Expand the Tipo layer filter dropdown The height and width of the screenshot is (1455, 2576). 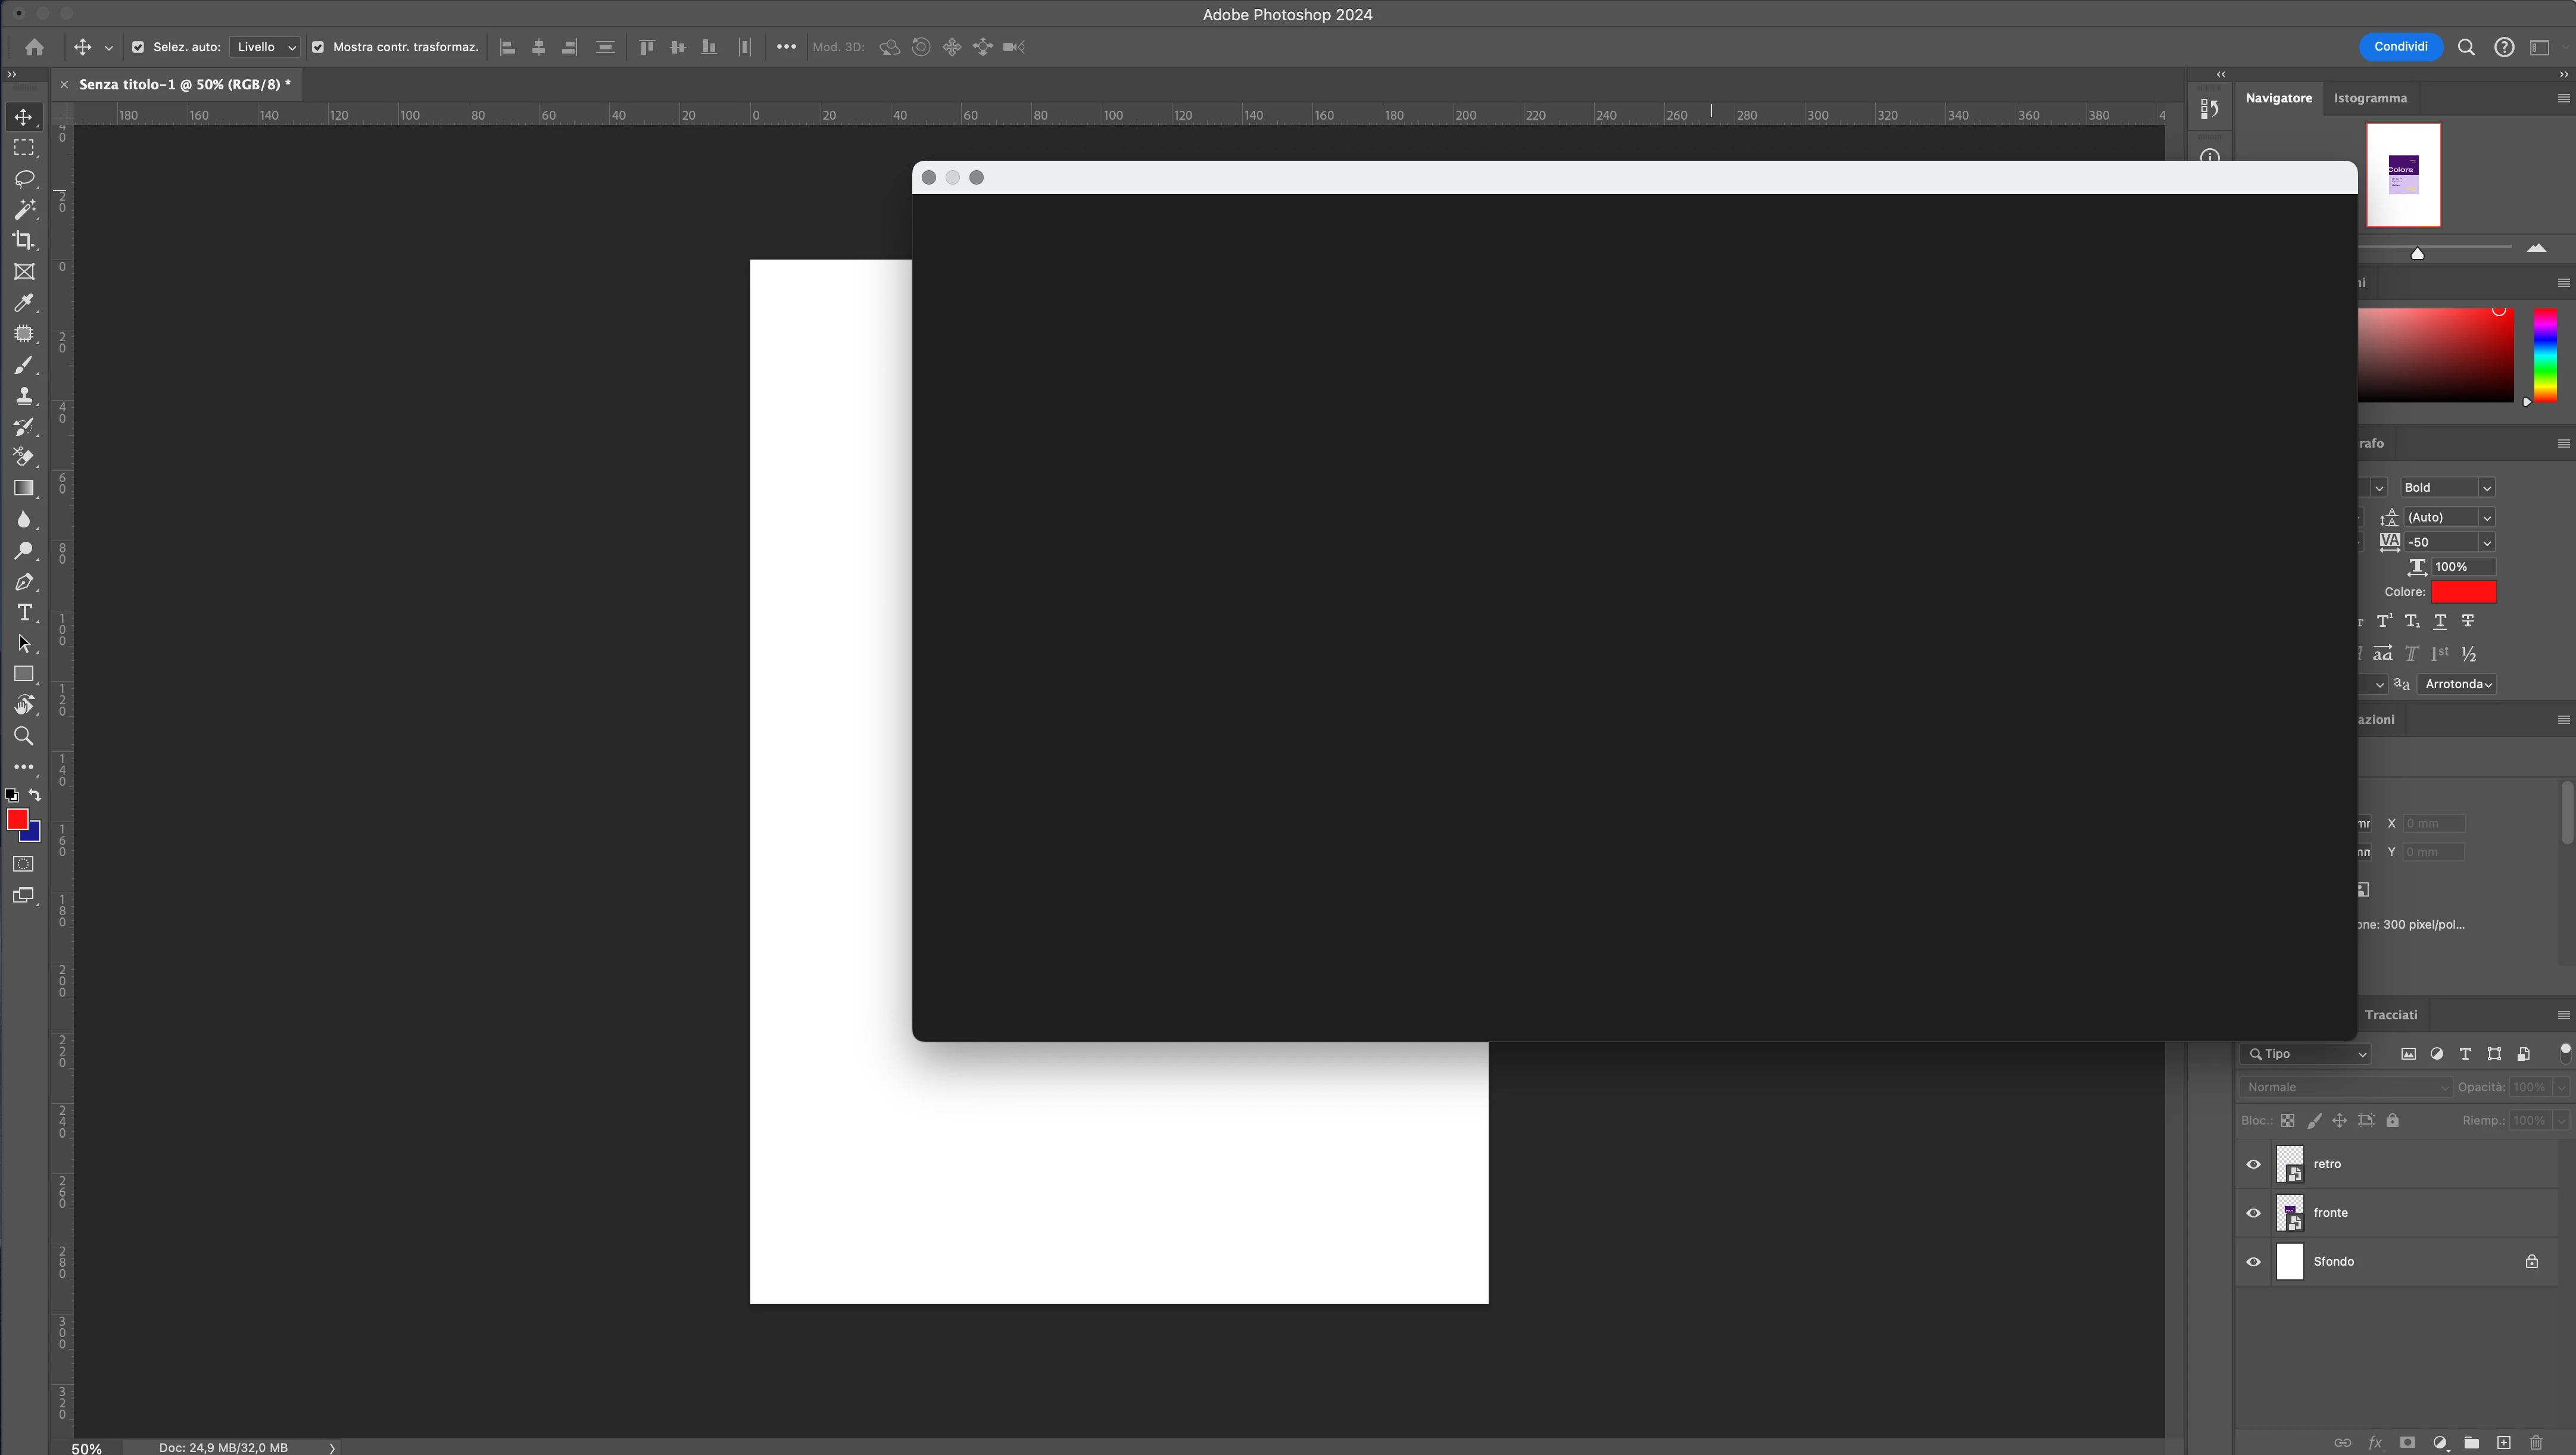coord(2306,1054)
